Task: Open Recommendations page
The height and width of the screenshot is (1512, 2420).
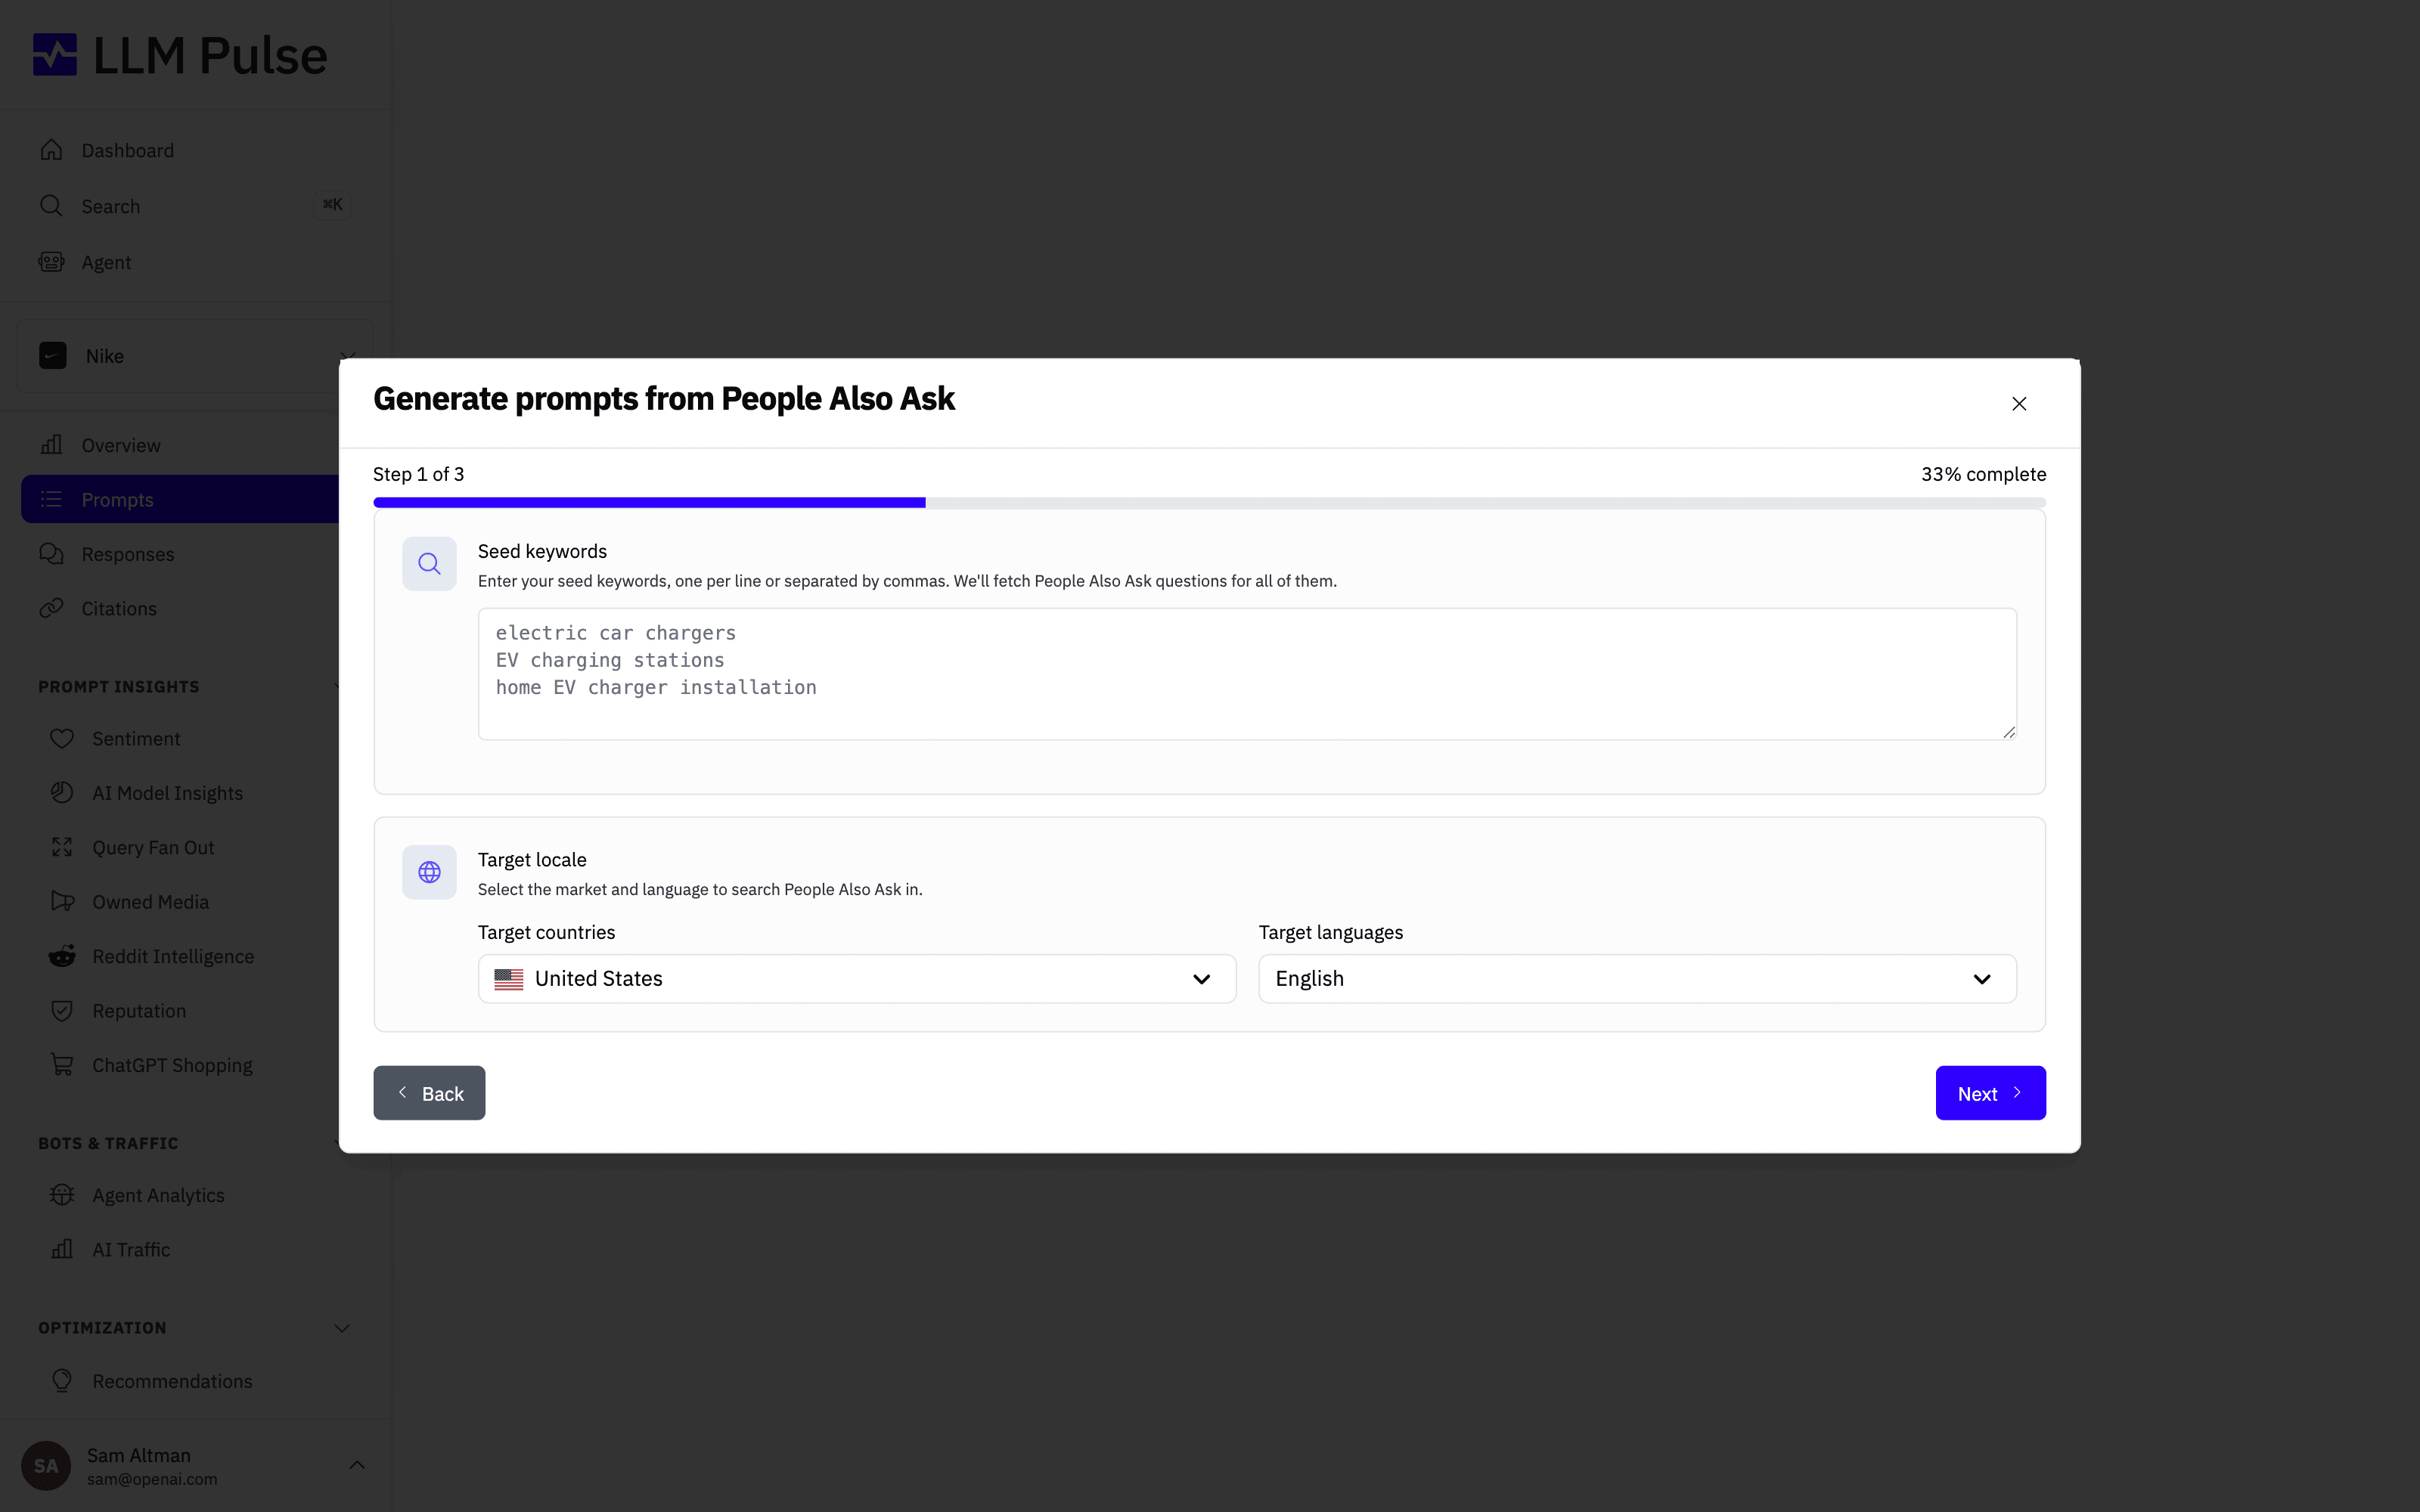Action: 172,1381
